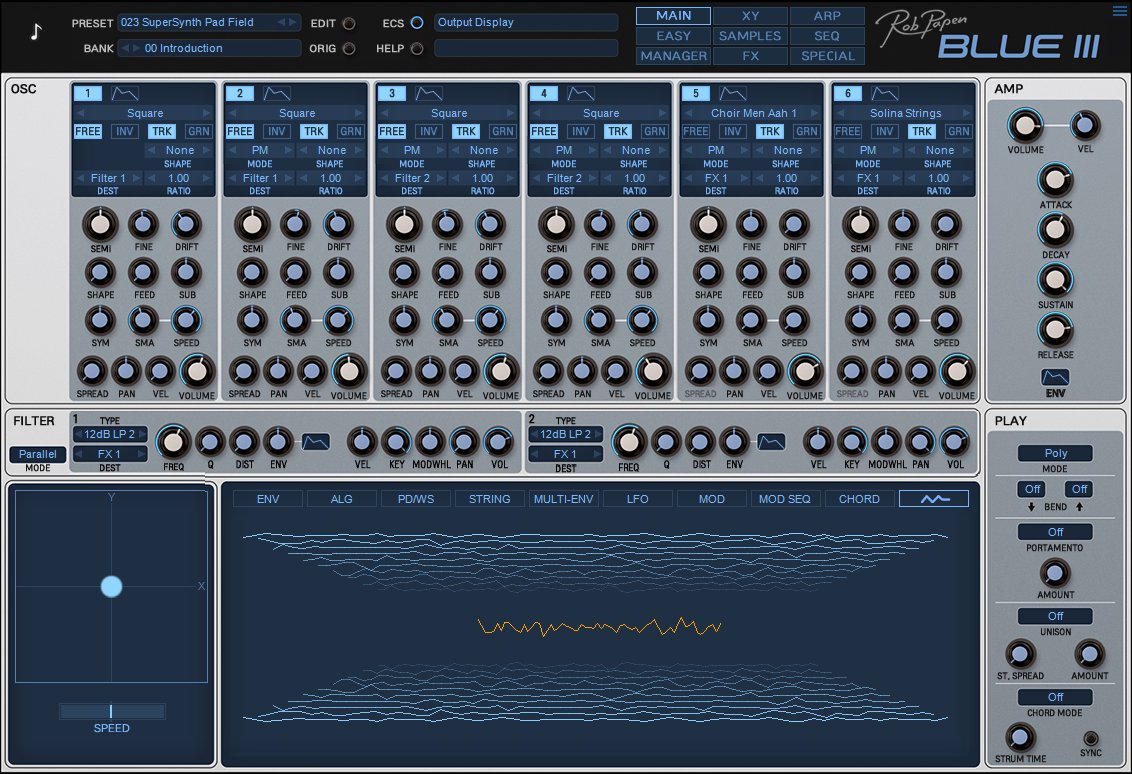This screenshot has width=1132, height=774.
Task: Open the Choir Men Aah 1 waveform selector
Action: tap(751, 112)
